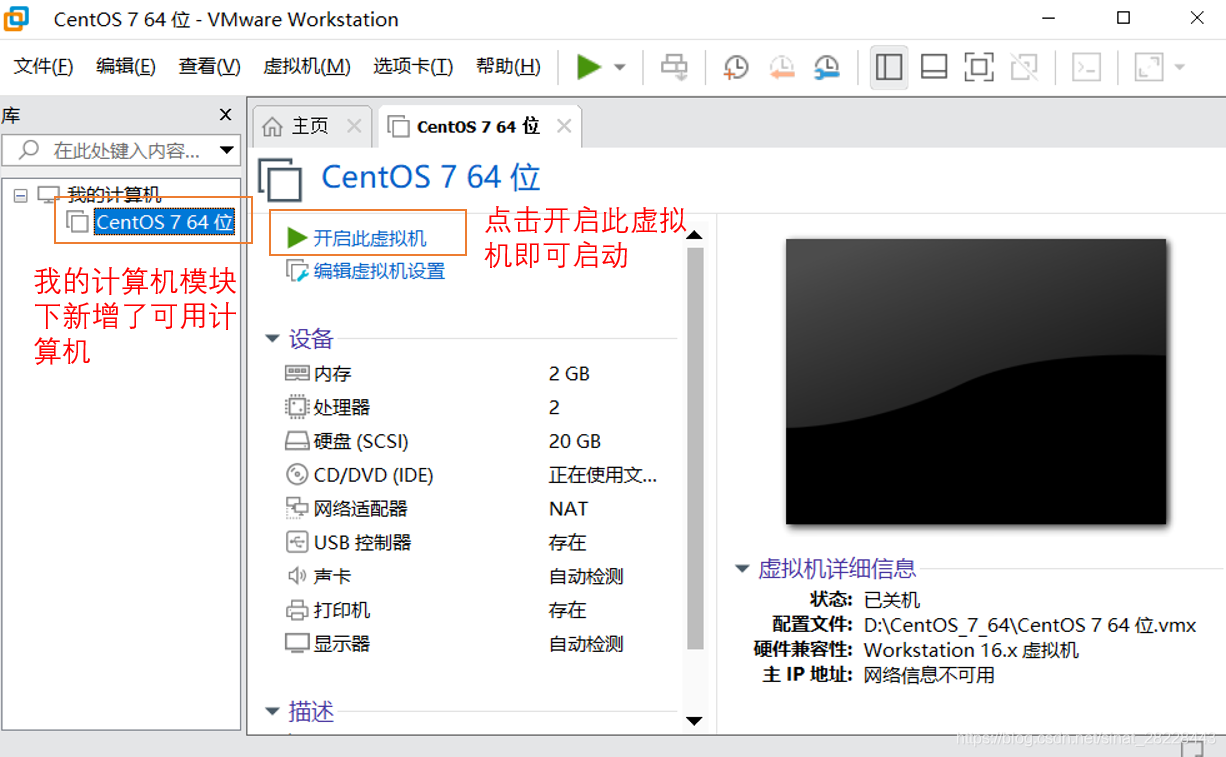This screenshot has width=1226, height=757.
Task: Close the 库 library panel
Action: [x=226, y=115]
